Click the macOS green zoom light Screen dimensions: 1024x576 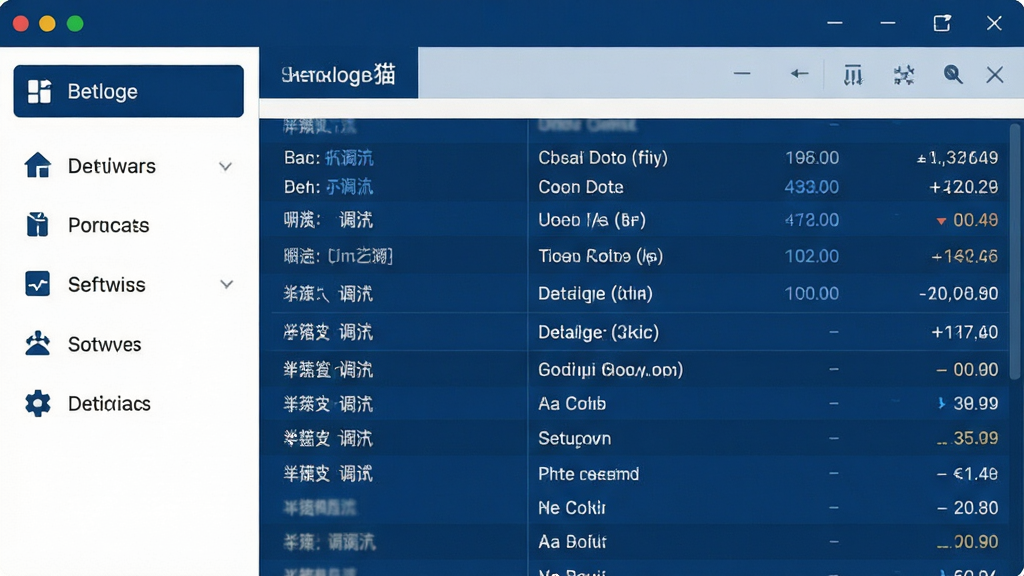coord(75,24)
